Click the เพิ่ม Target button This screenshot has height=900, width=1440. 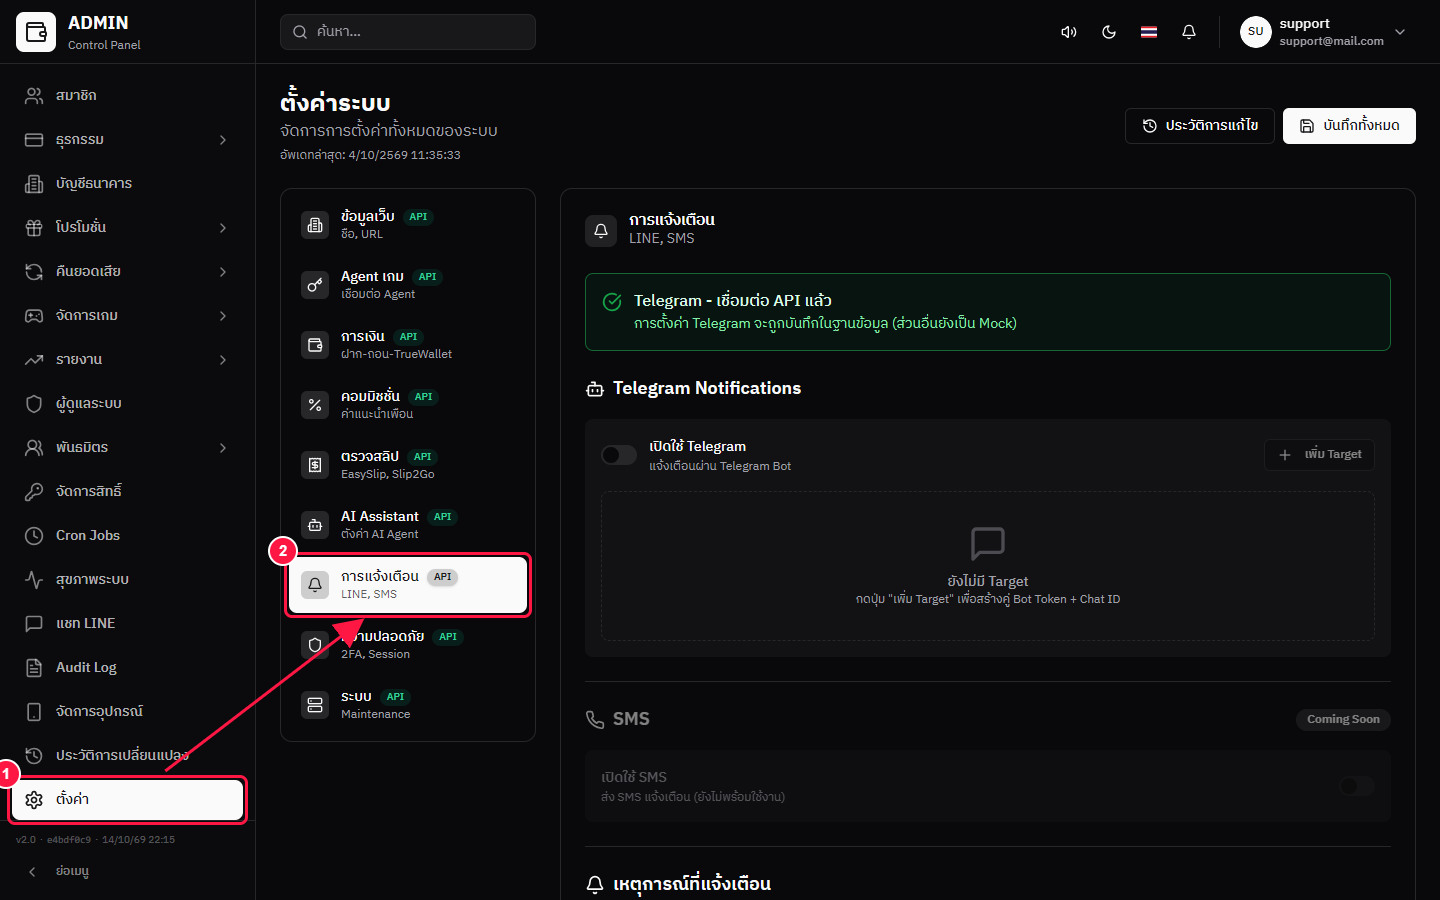[x=1319, y=455]
